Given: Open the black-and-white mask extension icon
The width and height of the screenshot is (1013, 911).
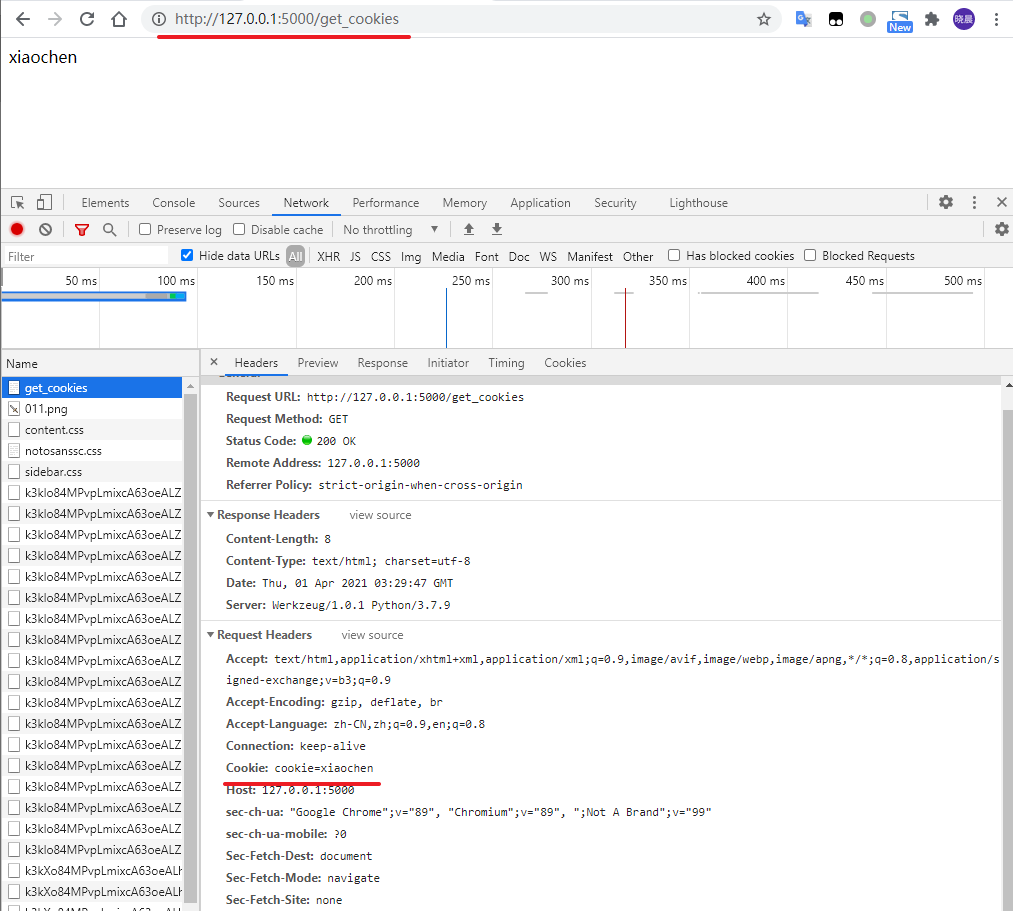Looking at the screenshot, I should [835, 19].
